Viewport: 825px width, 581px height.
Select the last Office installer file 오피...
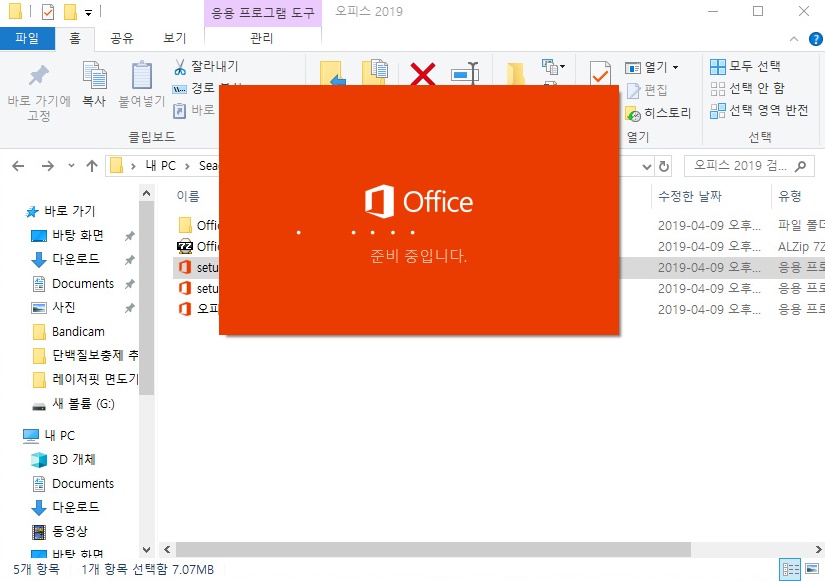[x=199, y=309]
